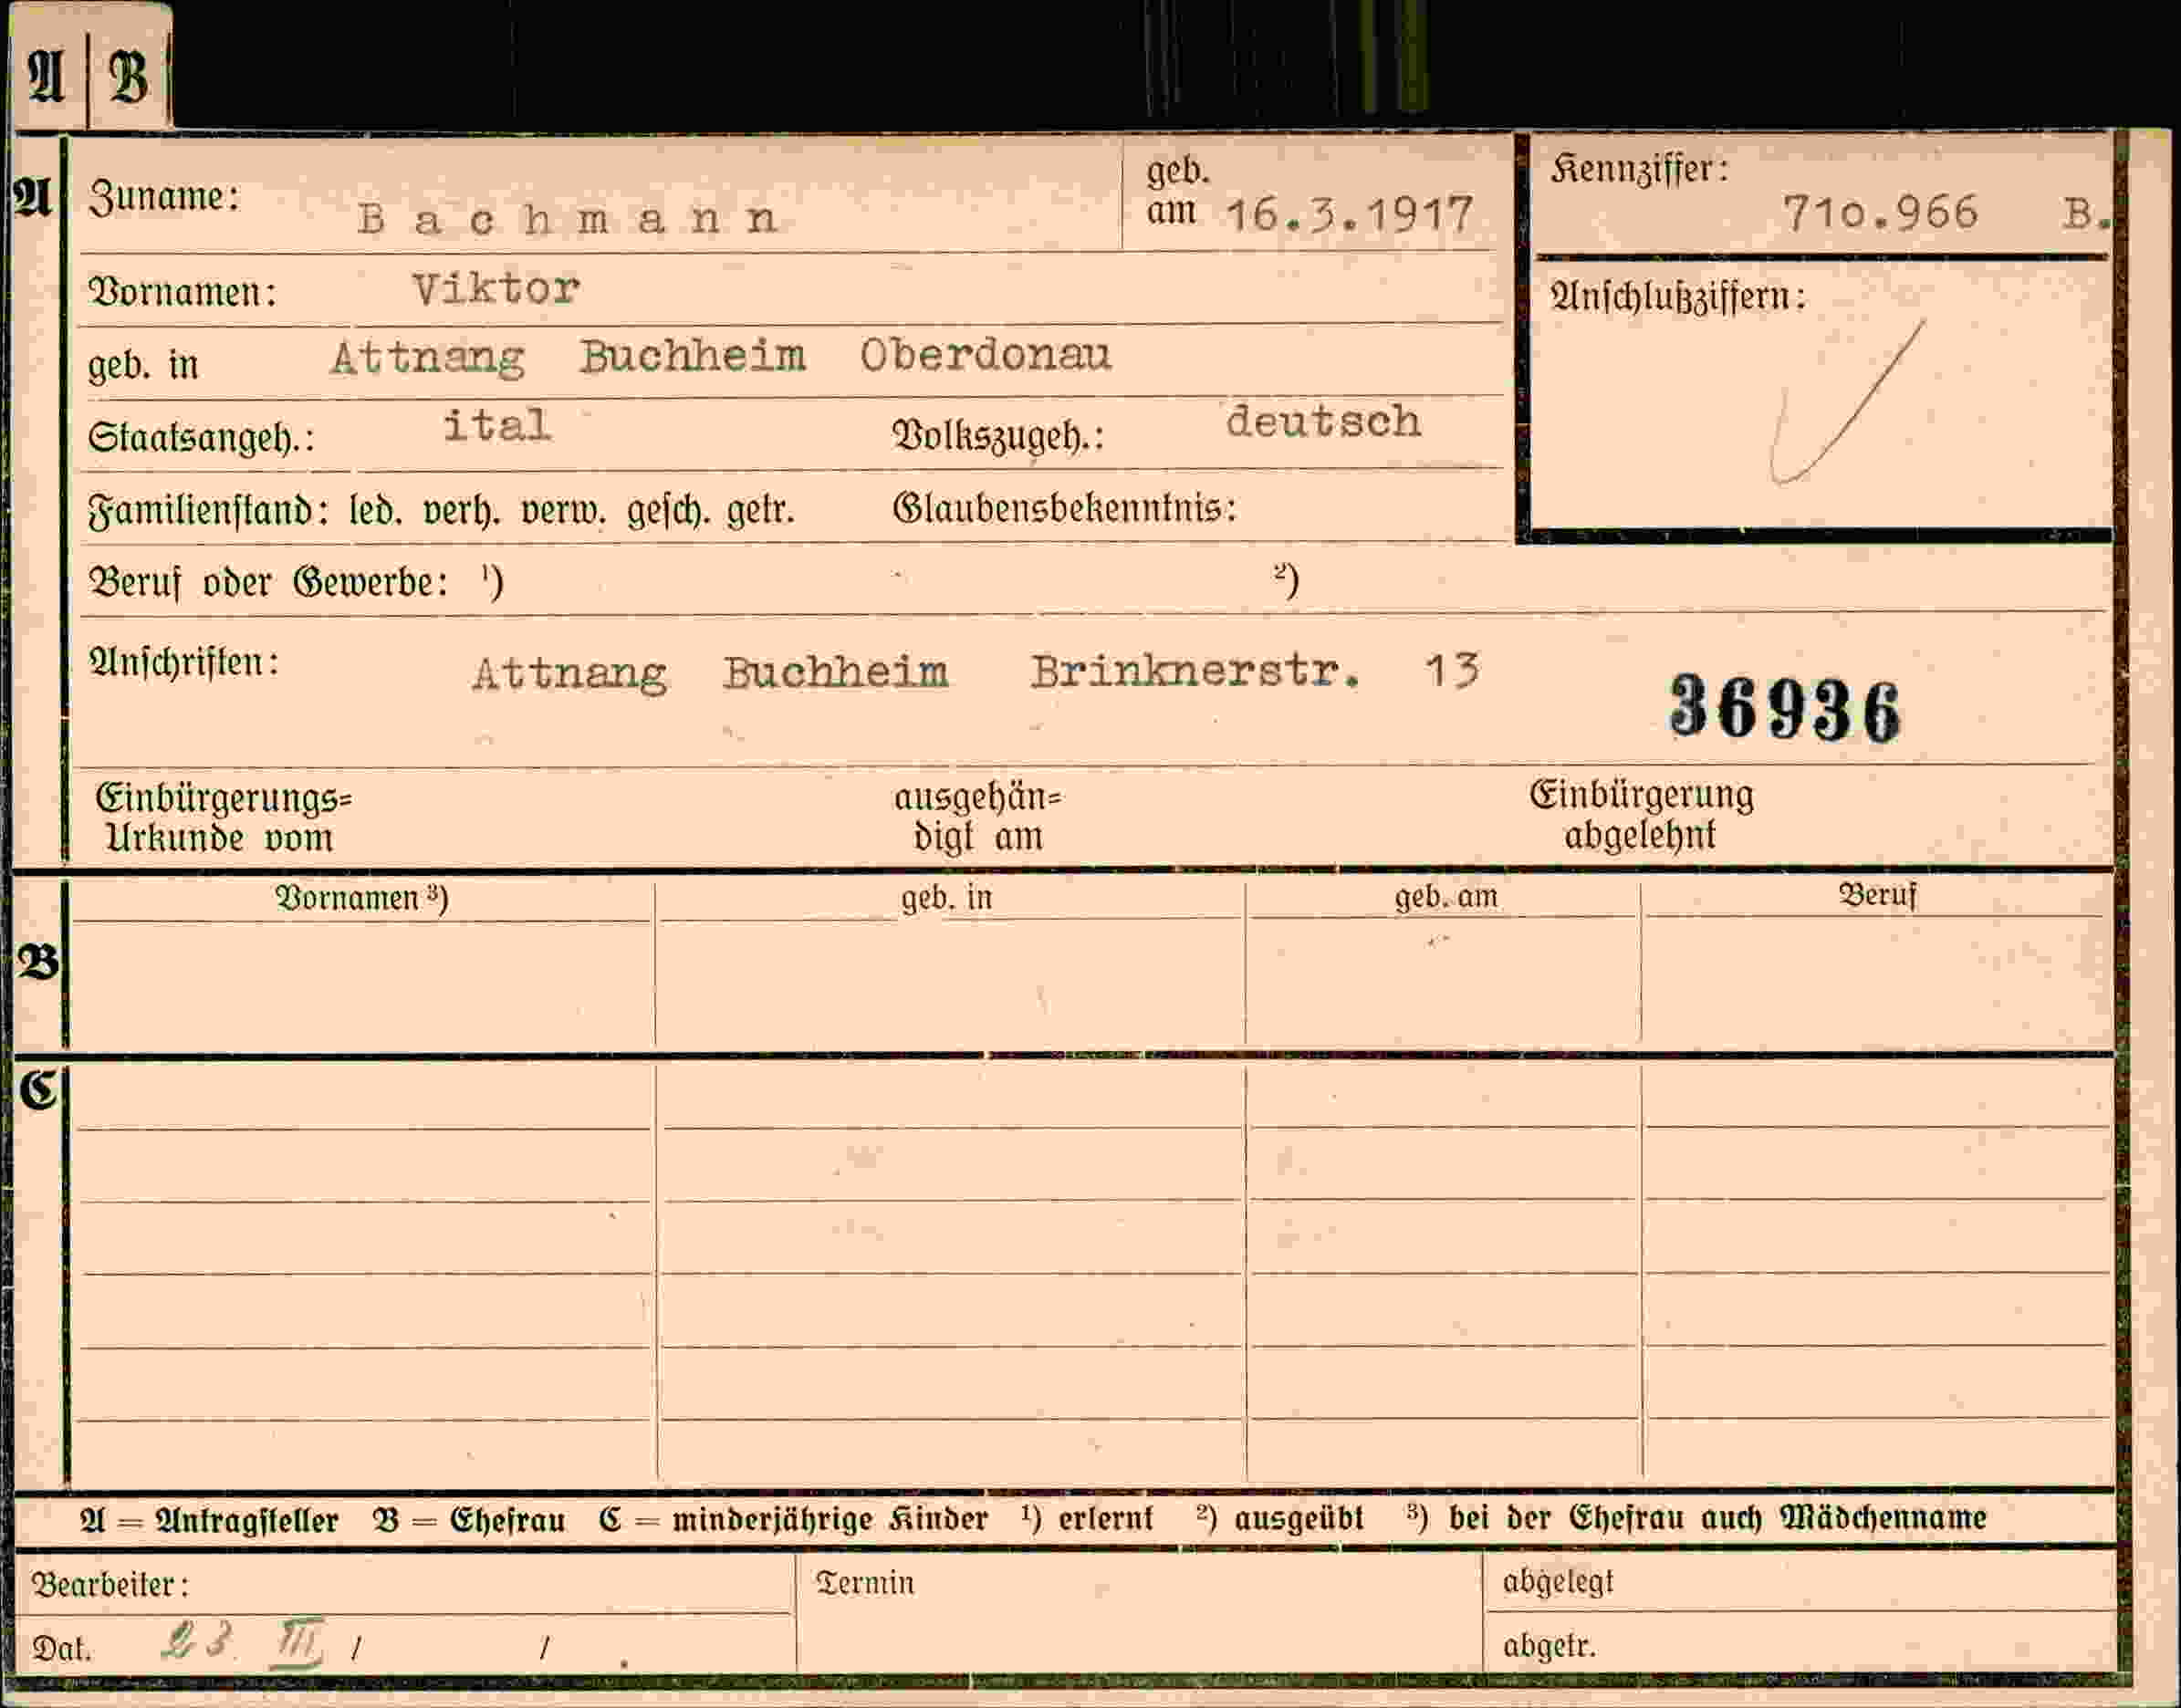Click the first name 'Viktor'

pos(496,289)
